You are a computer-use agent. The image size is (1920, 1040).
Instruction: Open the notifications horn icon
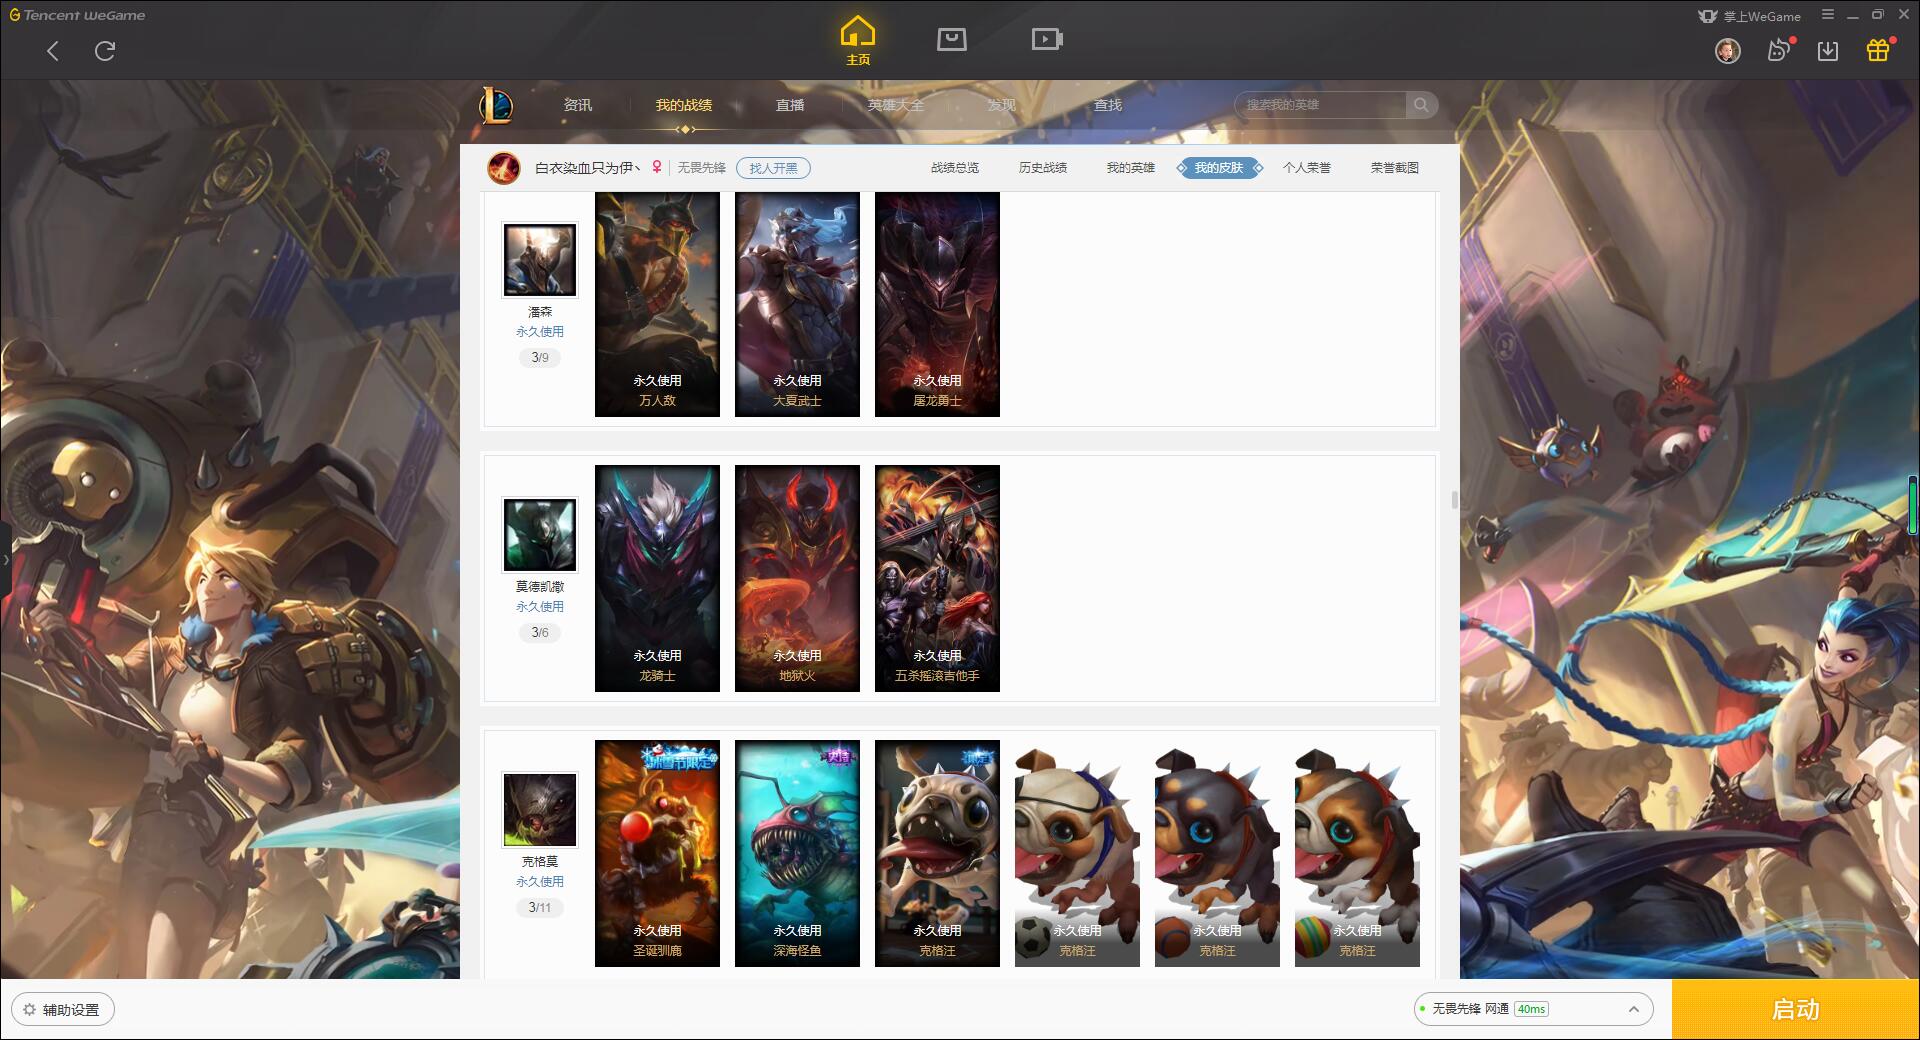[x=1778, y=50]
